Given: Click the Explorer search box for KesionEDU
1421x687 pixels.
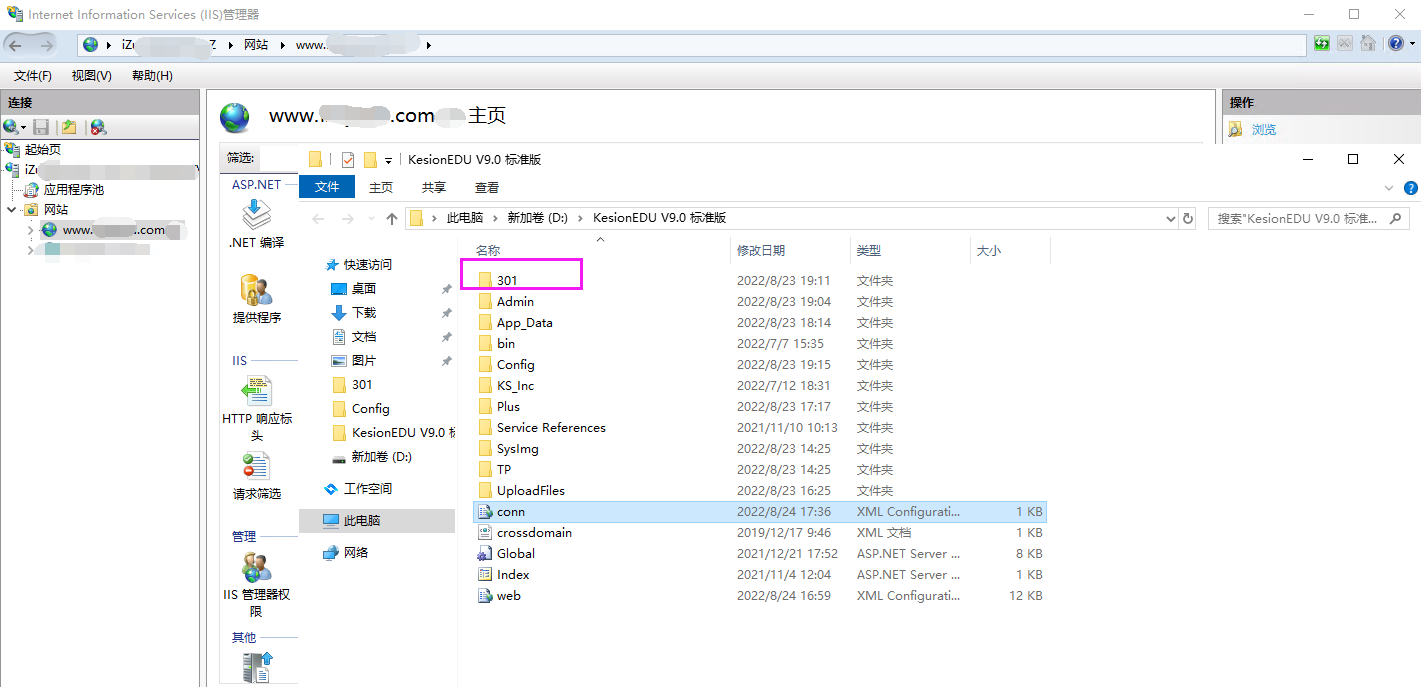Looking at the screenshot, I should (x=1298, y=218).
